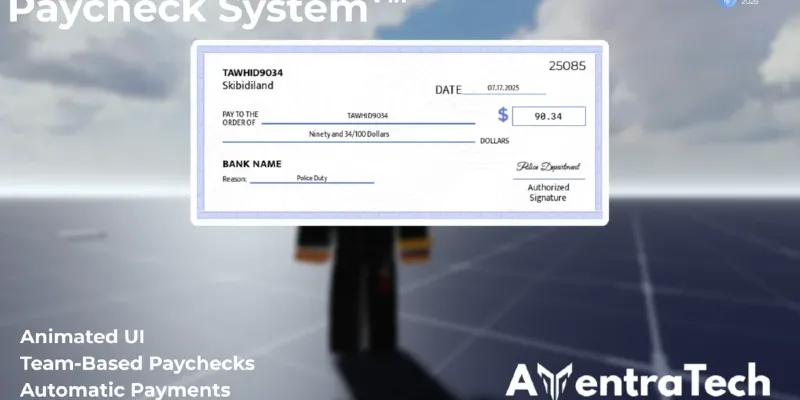Click the DATE label on the check
800x400 pixels.
[448, 90]
